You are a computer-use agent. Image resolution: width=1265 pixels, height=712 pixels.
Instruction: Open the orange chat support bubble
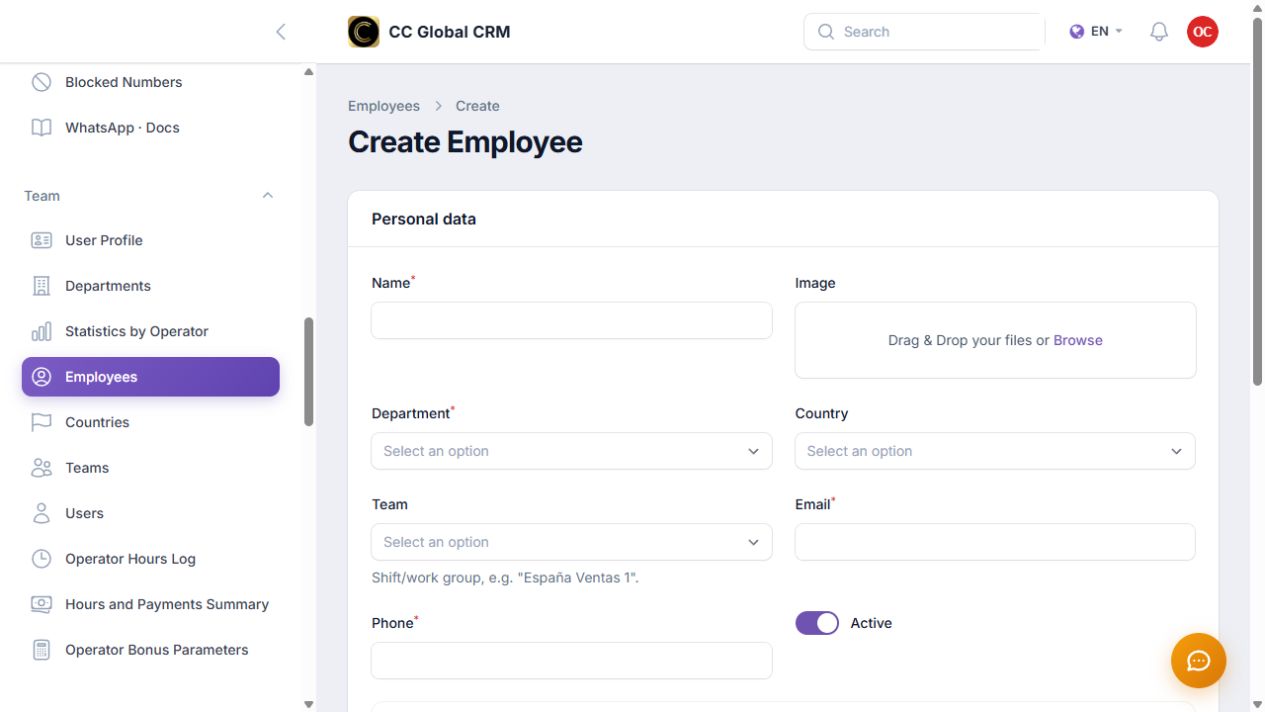1198,660
